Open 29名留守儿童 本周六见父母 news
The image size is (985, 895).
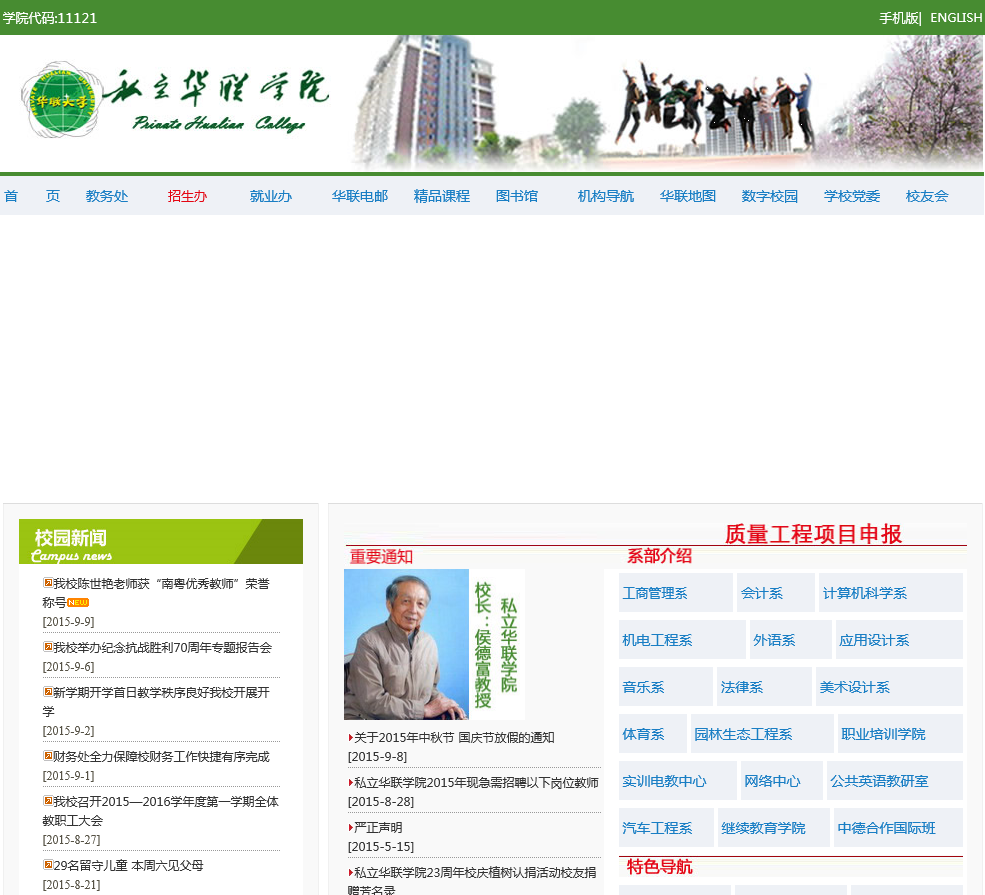(x=128, y=865)
